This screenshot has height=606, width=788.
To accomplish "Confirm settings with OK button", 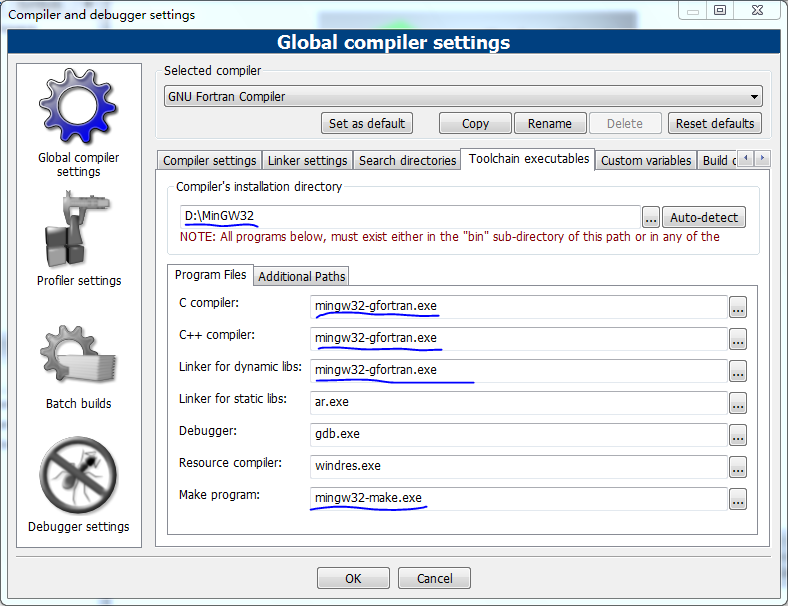I will point(353,578).
